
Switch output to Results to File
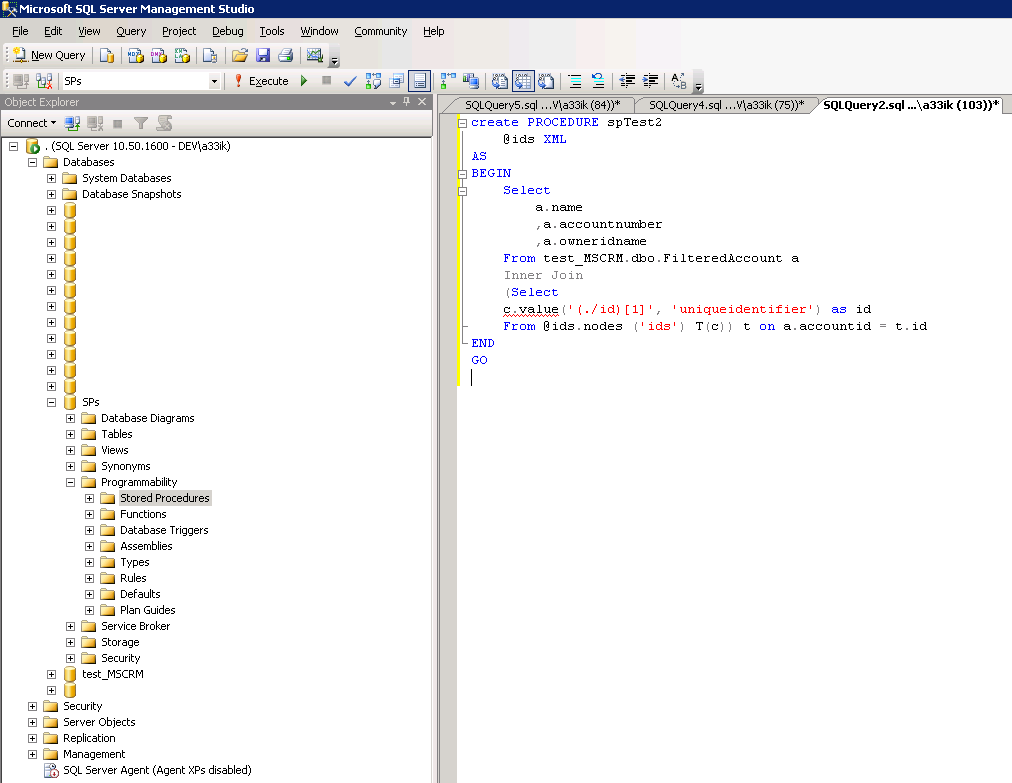pos(546,81)
